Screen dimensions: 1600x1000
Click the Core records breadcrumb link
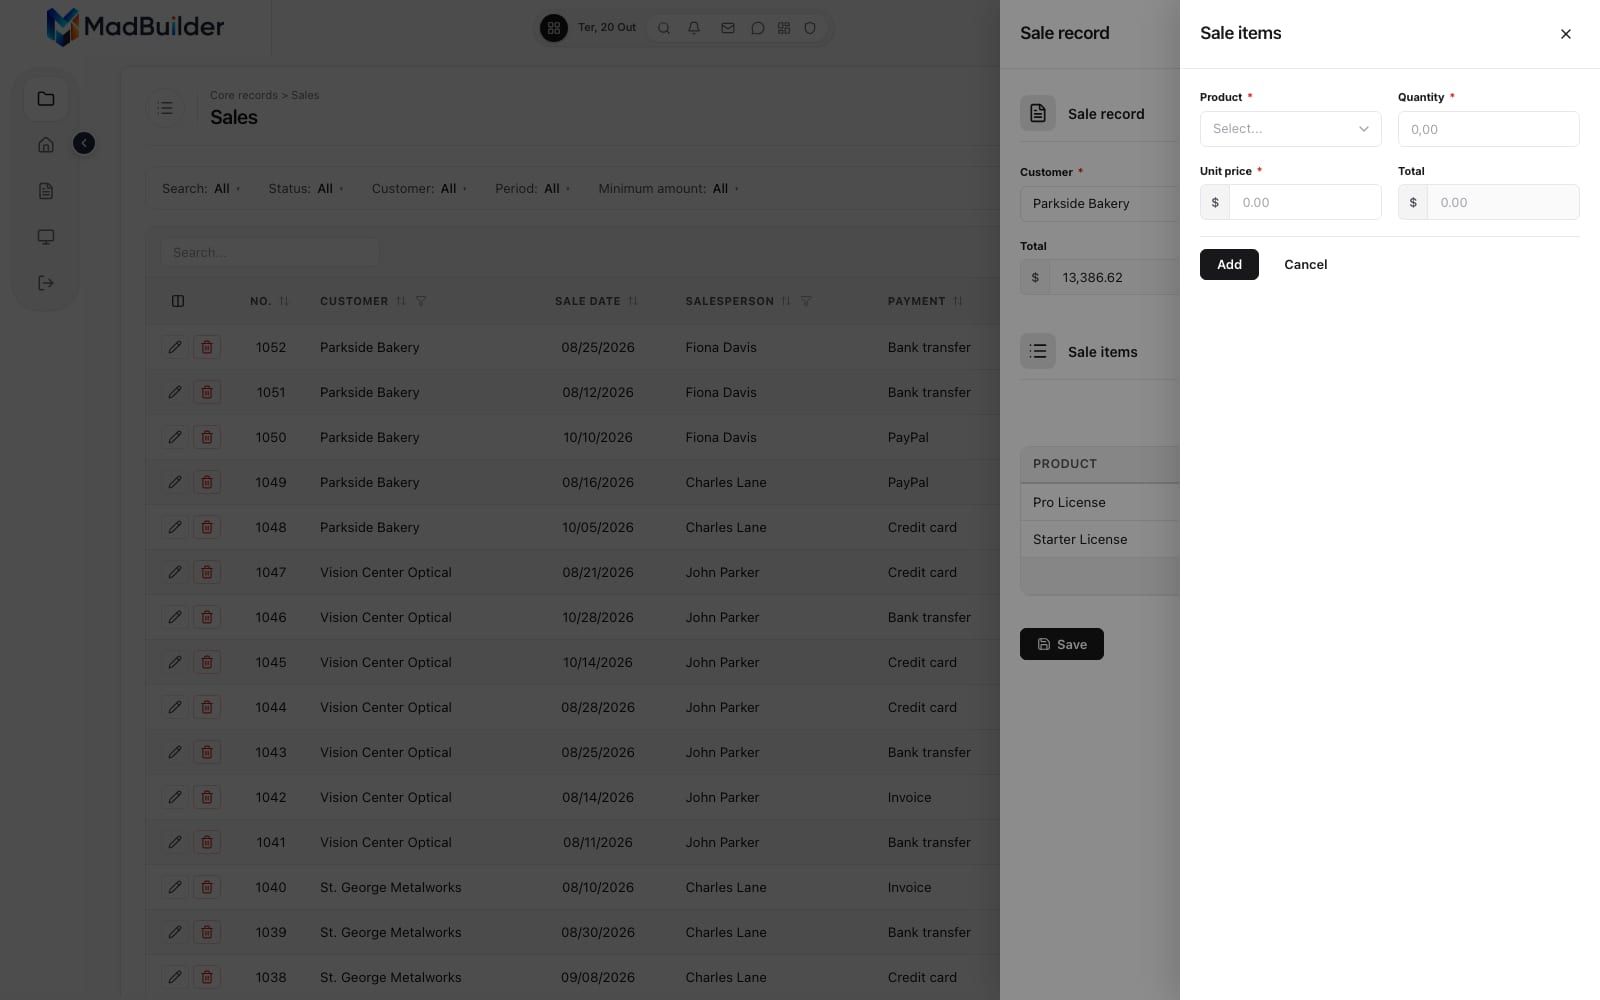coord(244,95)
